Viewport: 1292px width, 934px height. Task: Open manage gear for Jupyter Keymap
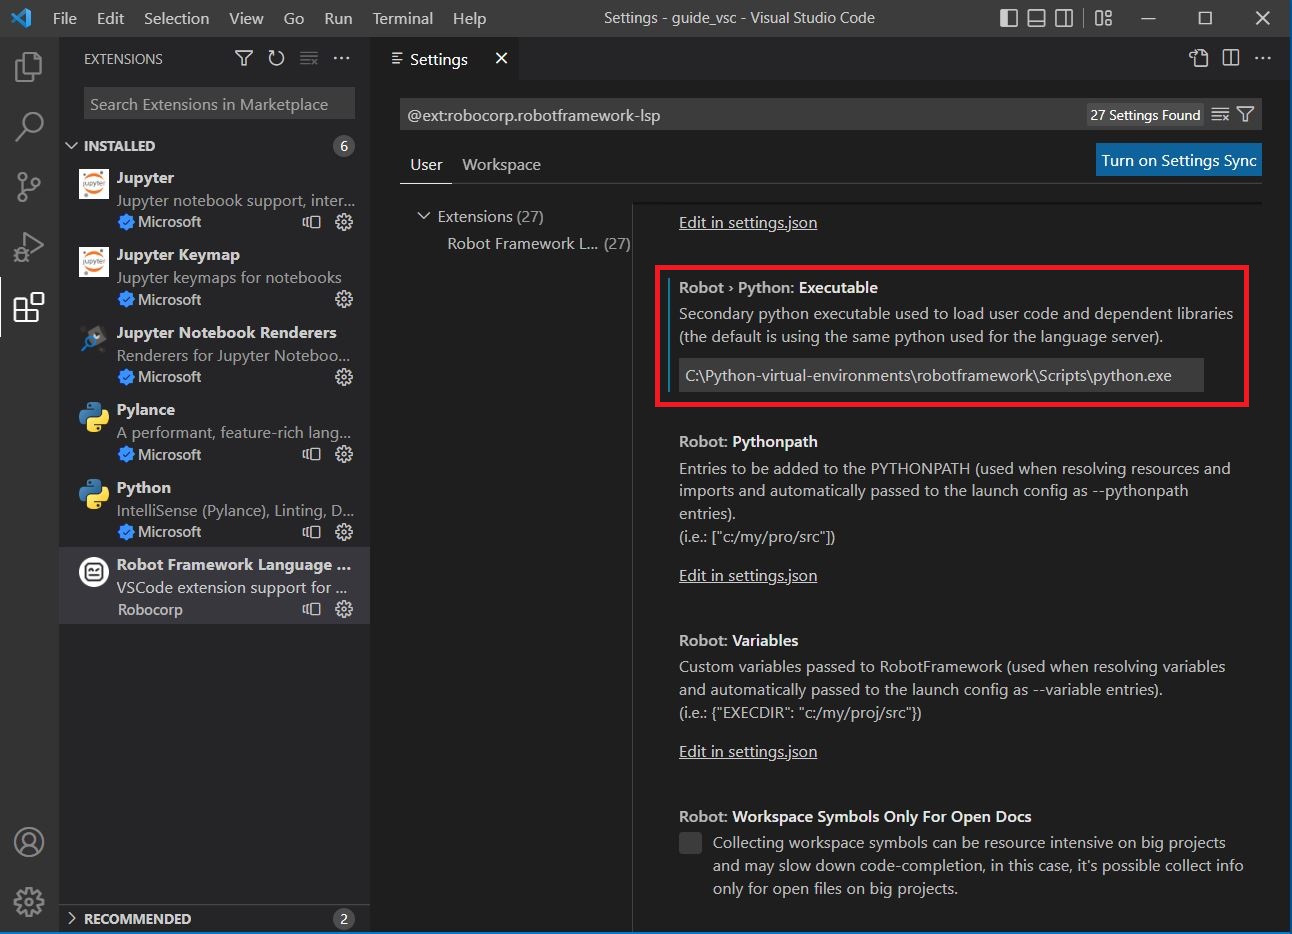[x=344, y=299]
